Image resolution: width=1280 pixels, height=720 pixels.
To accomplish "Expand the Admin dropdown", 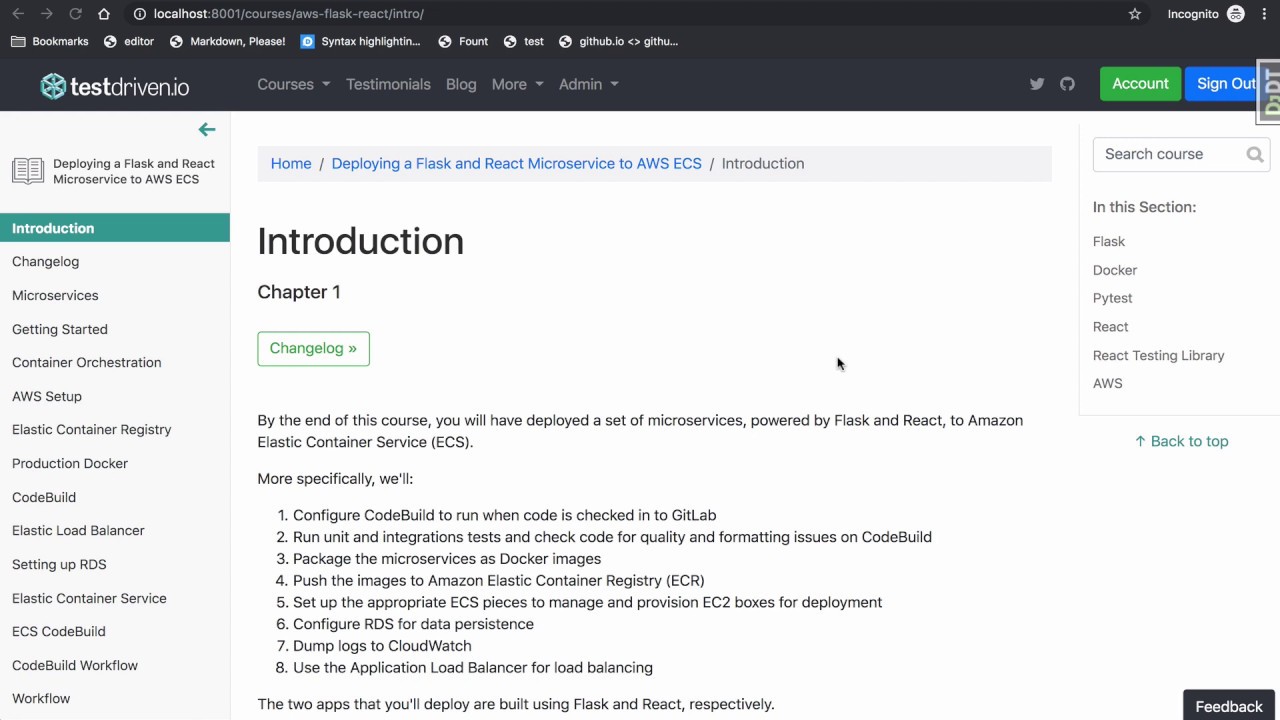I will tap(588, 84).
